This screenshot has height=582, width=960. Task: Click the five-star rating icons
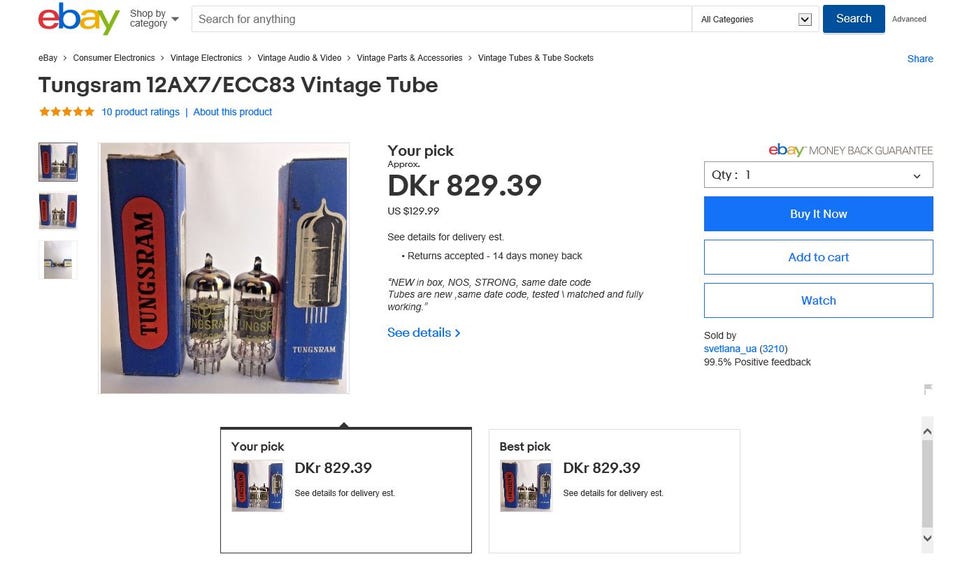(67, 112)
